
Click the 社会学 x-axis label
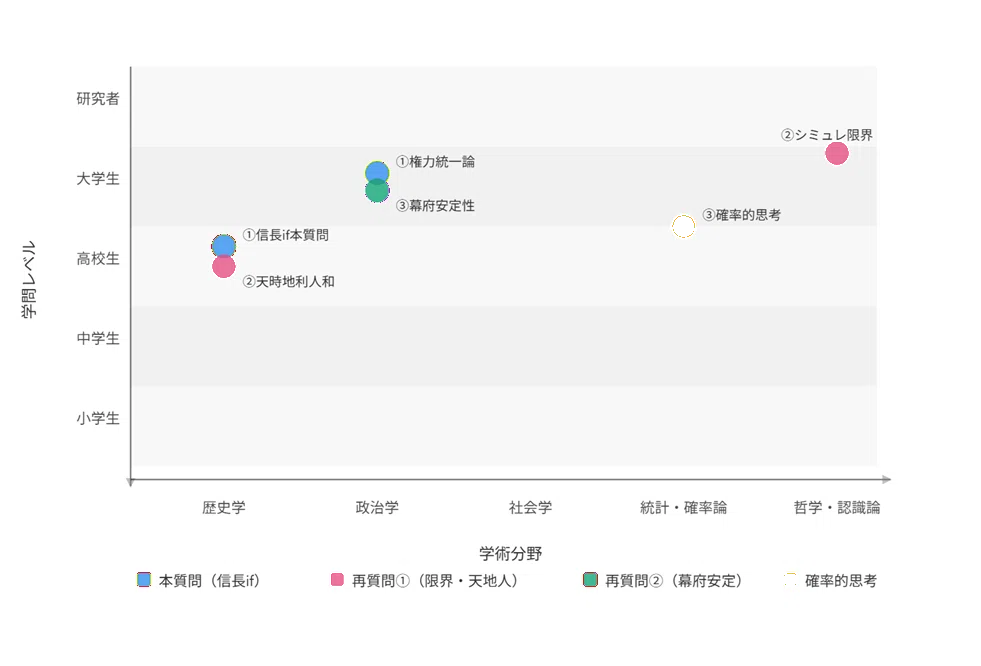pos(530,507)
